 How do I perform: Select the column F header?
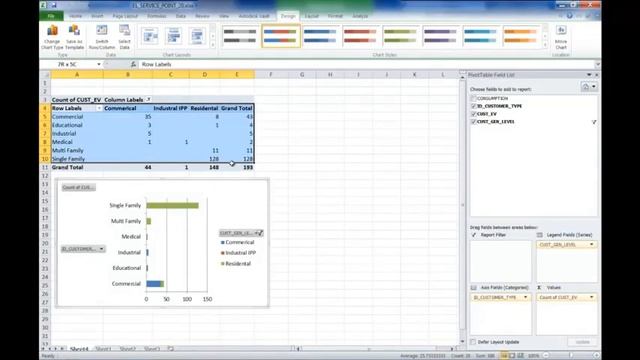click(x=271, y=75)
